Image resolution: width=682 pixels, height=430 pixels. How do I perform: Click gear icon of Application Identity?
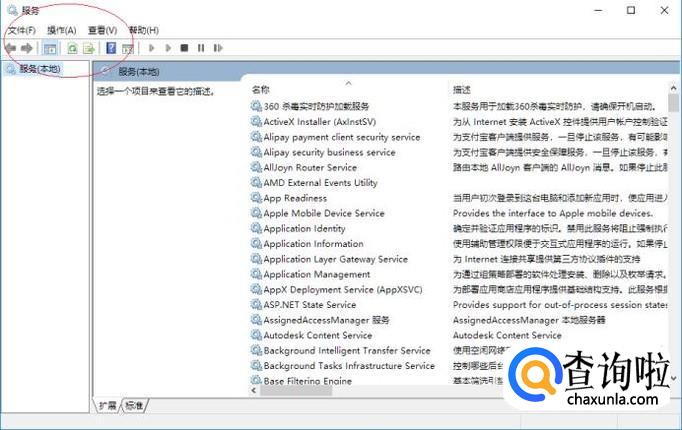256,228
